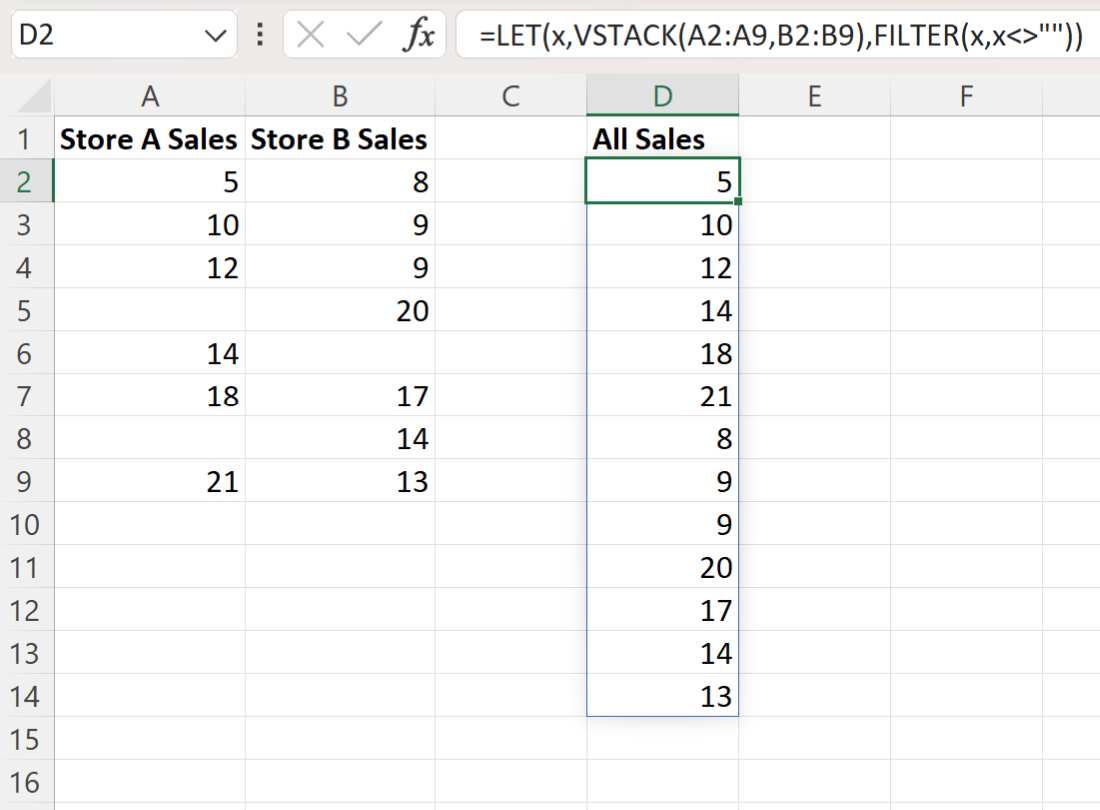This screenshot has width=1100, height=810.
Task: Click the Insert Function fx icon
Action: [x=418, y=37]
